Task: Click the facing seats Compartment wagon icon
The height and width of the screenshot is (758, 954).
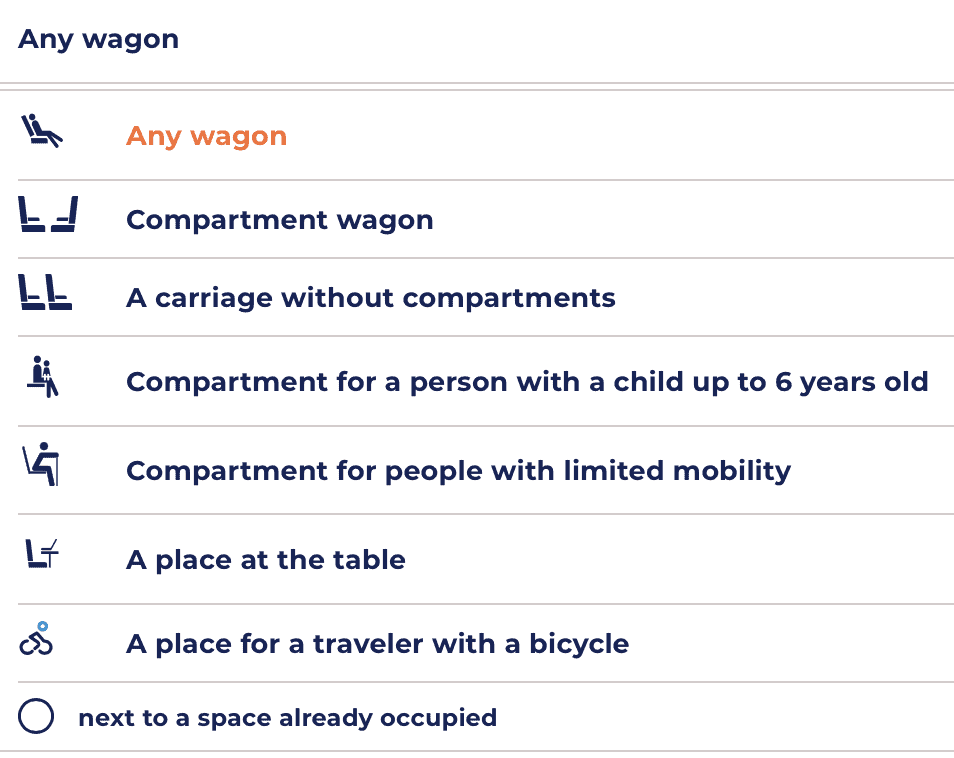Action: click(48, 216)
